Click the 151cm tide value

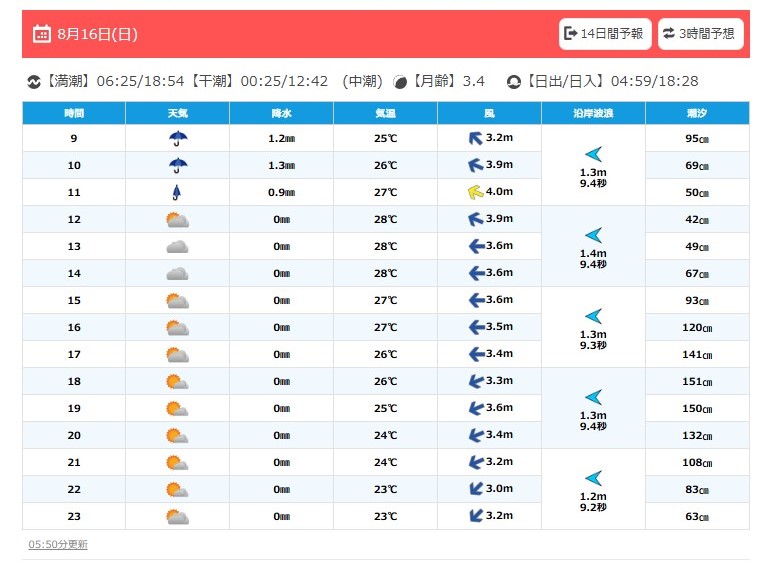click(697, 381)
